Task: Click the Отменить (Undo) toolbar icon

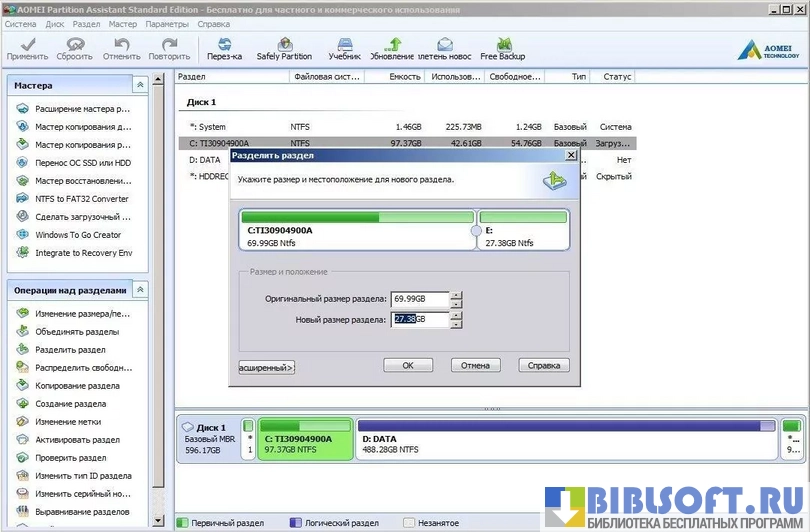Action: click(x=121, y=47)
